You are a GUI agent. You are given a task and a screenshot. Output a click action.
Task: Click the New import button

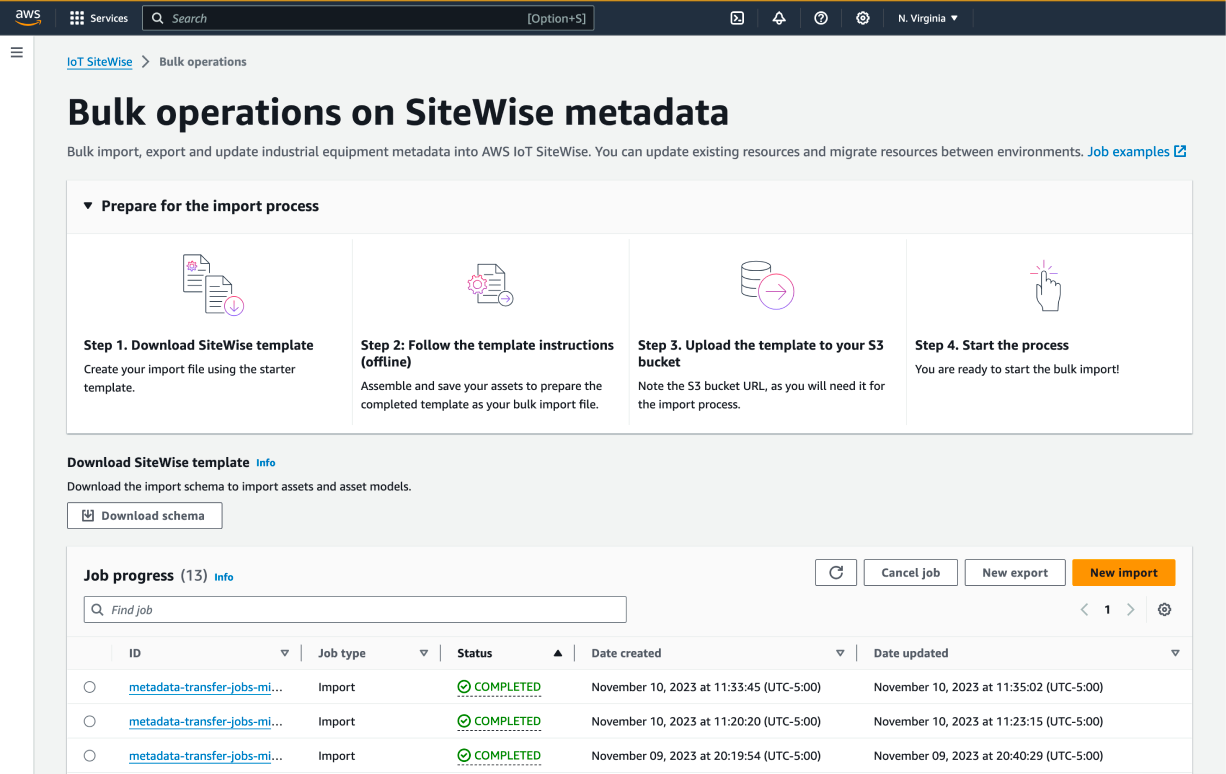click(x=1123, y=572)
